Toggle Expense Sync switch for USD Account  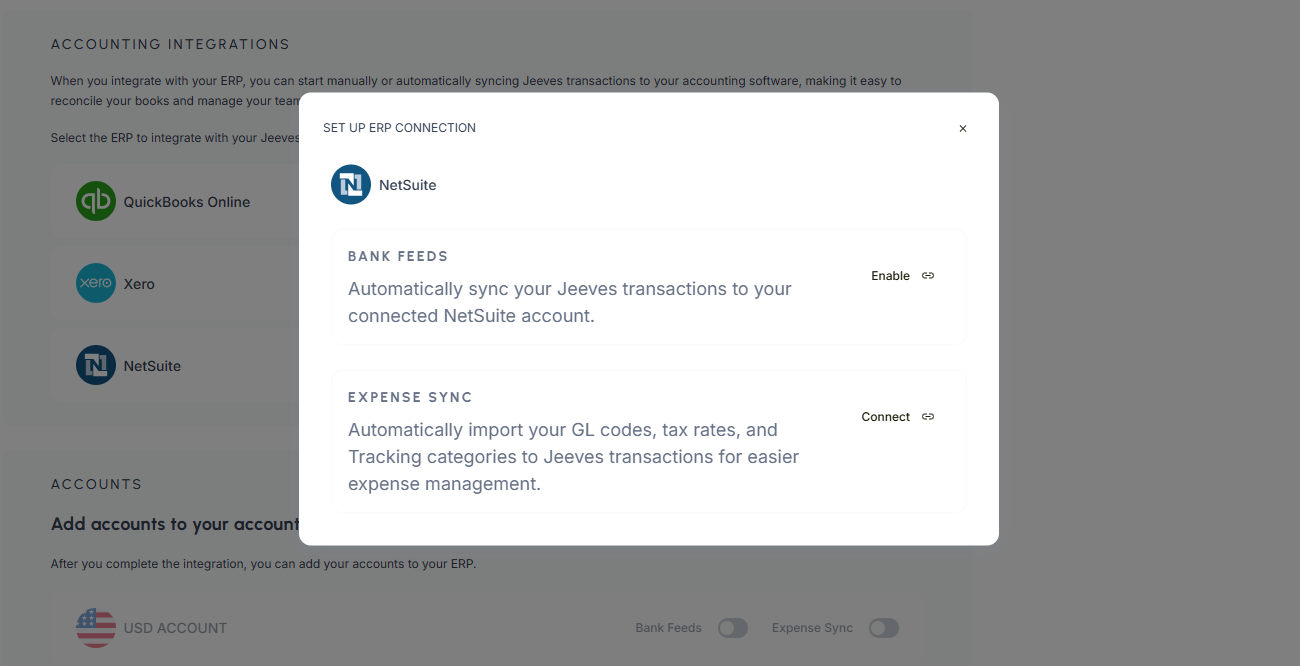coord(883,628)
